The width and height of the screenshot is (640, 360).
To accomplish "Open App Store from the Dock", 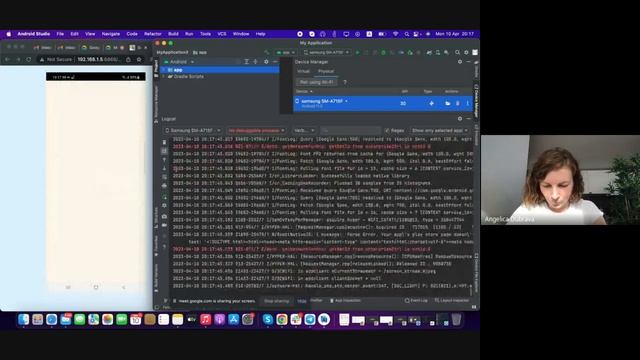I will tap(233, 320).
